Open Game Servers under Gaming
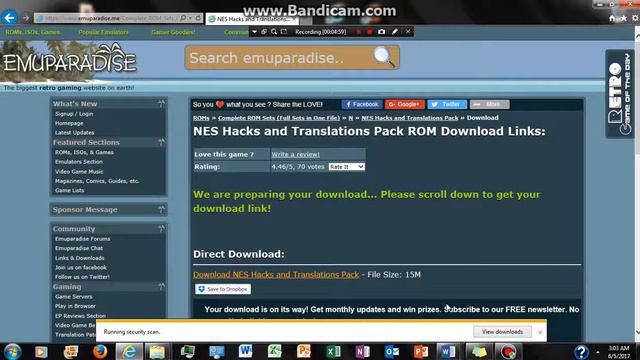640x360 pixels. point(73,297)
